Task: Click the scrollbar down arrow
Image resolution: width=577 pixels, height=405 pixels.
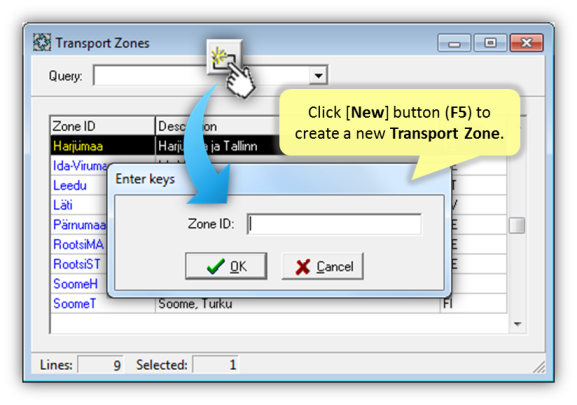Action: 517,324
